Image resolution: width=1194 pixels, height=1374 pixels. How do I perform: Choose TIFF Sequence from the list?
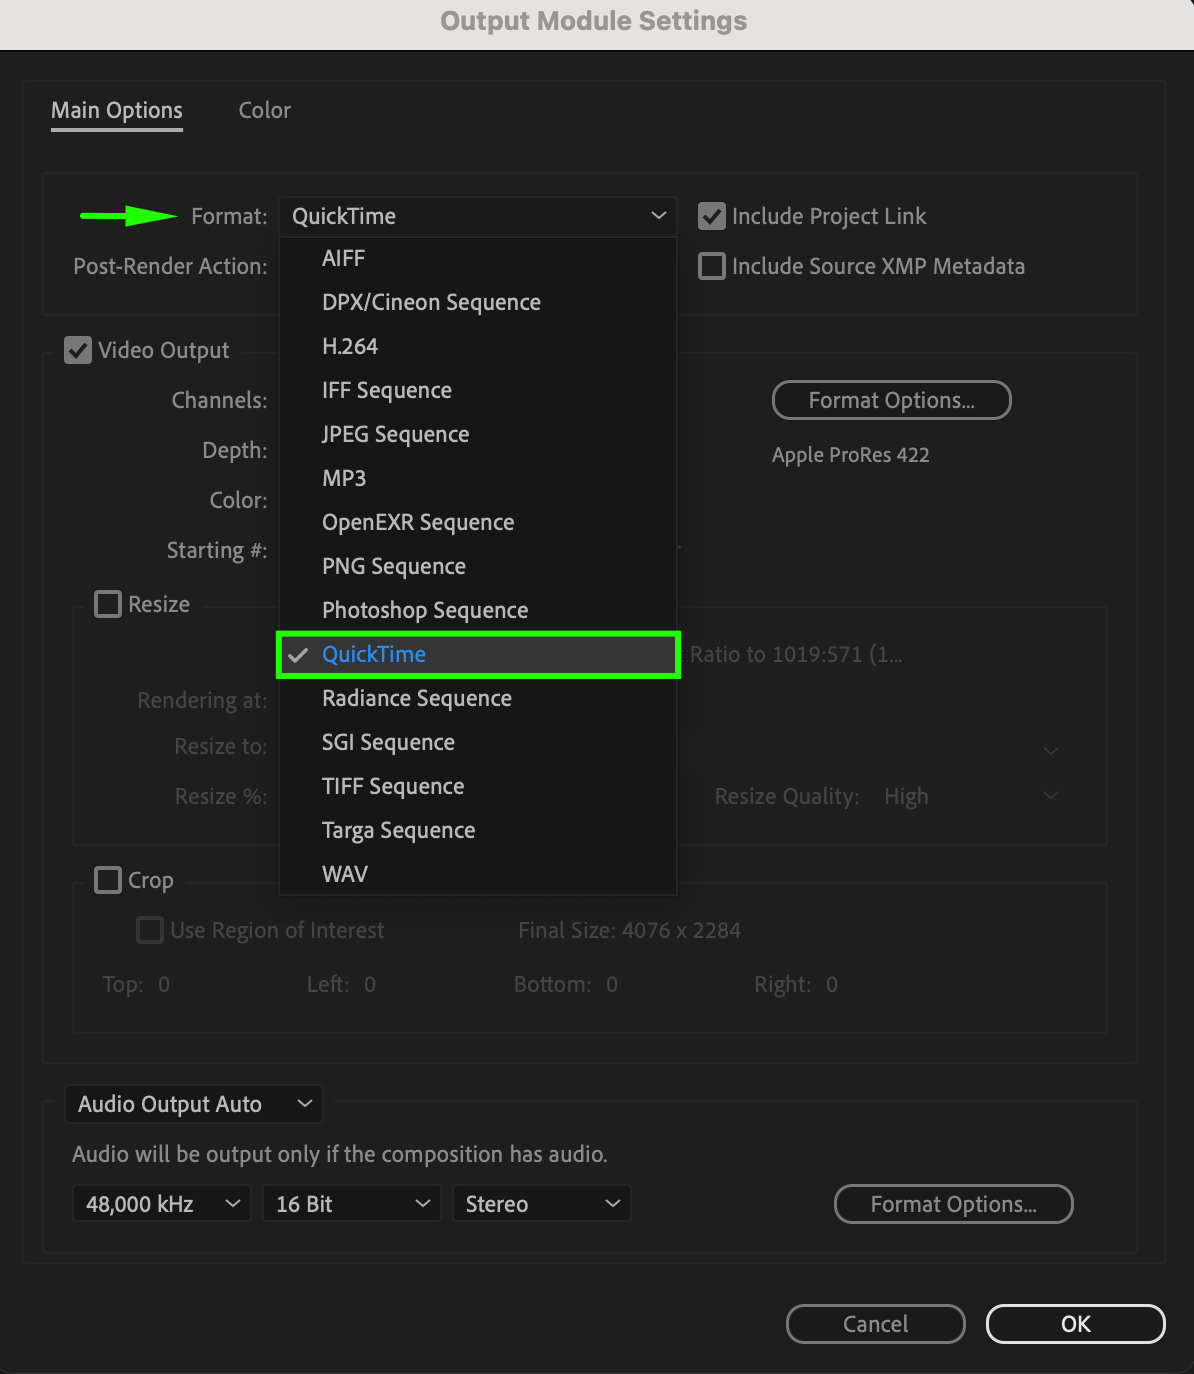[393, 786]
